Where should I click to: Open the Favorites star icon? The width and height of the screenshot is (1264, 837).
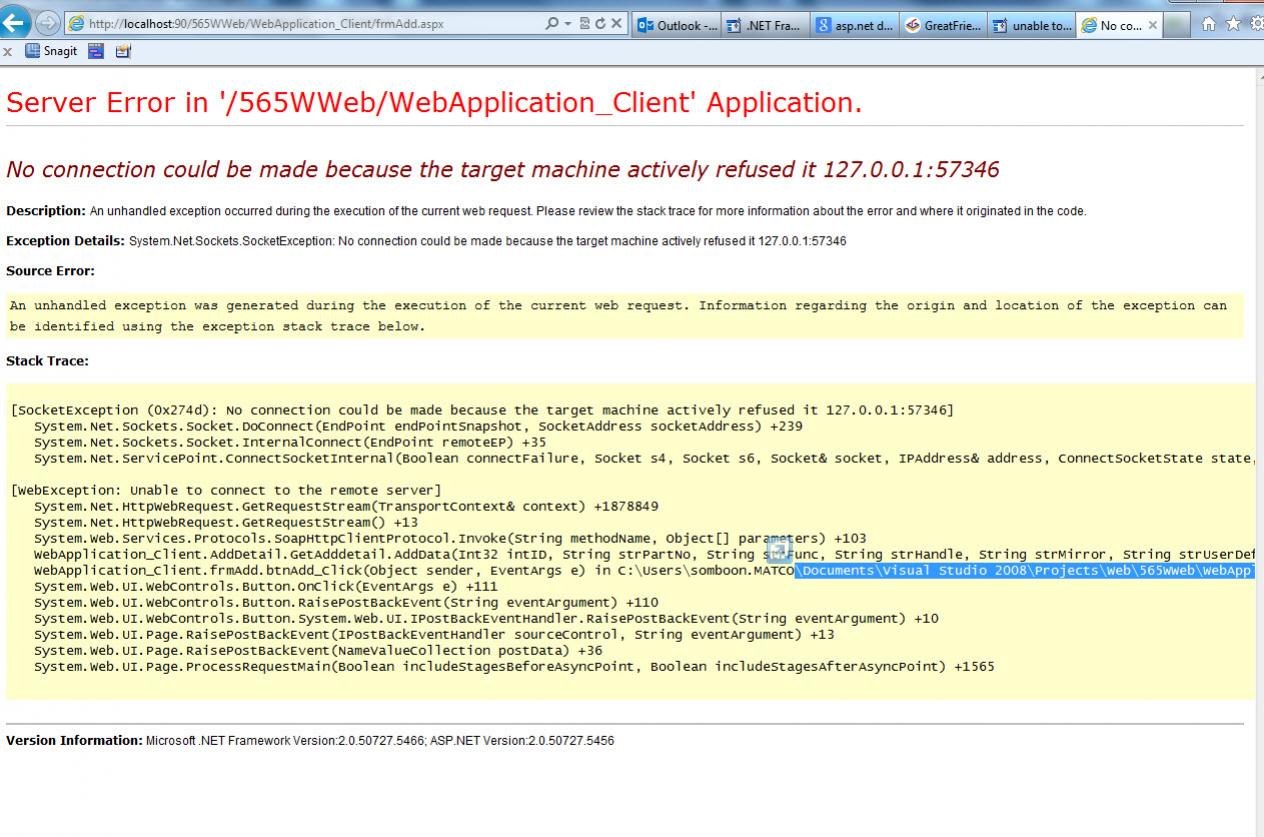(x=1234, y=24)
